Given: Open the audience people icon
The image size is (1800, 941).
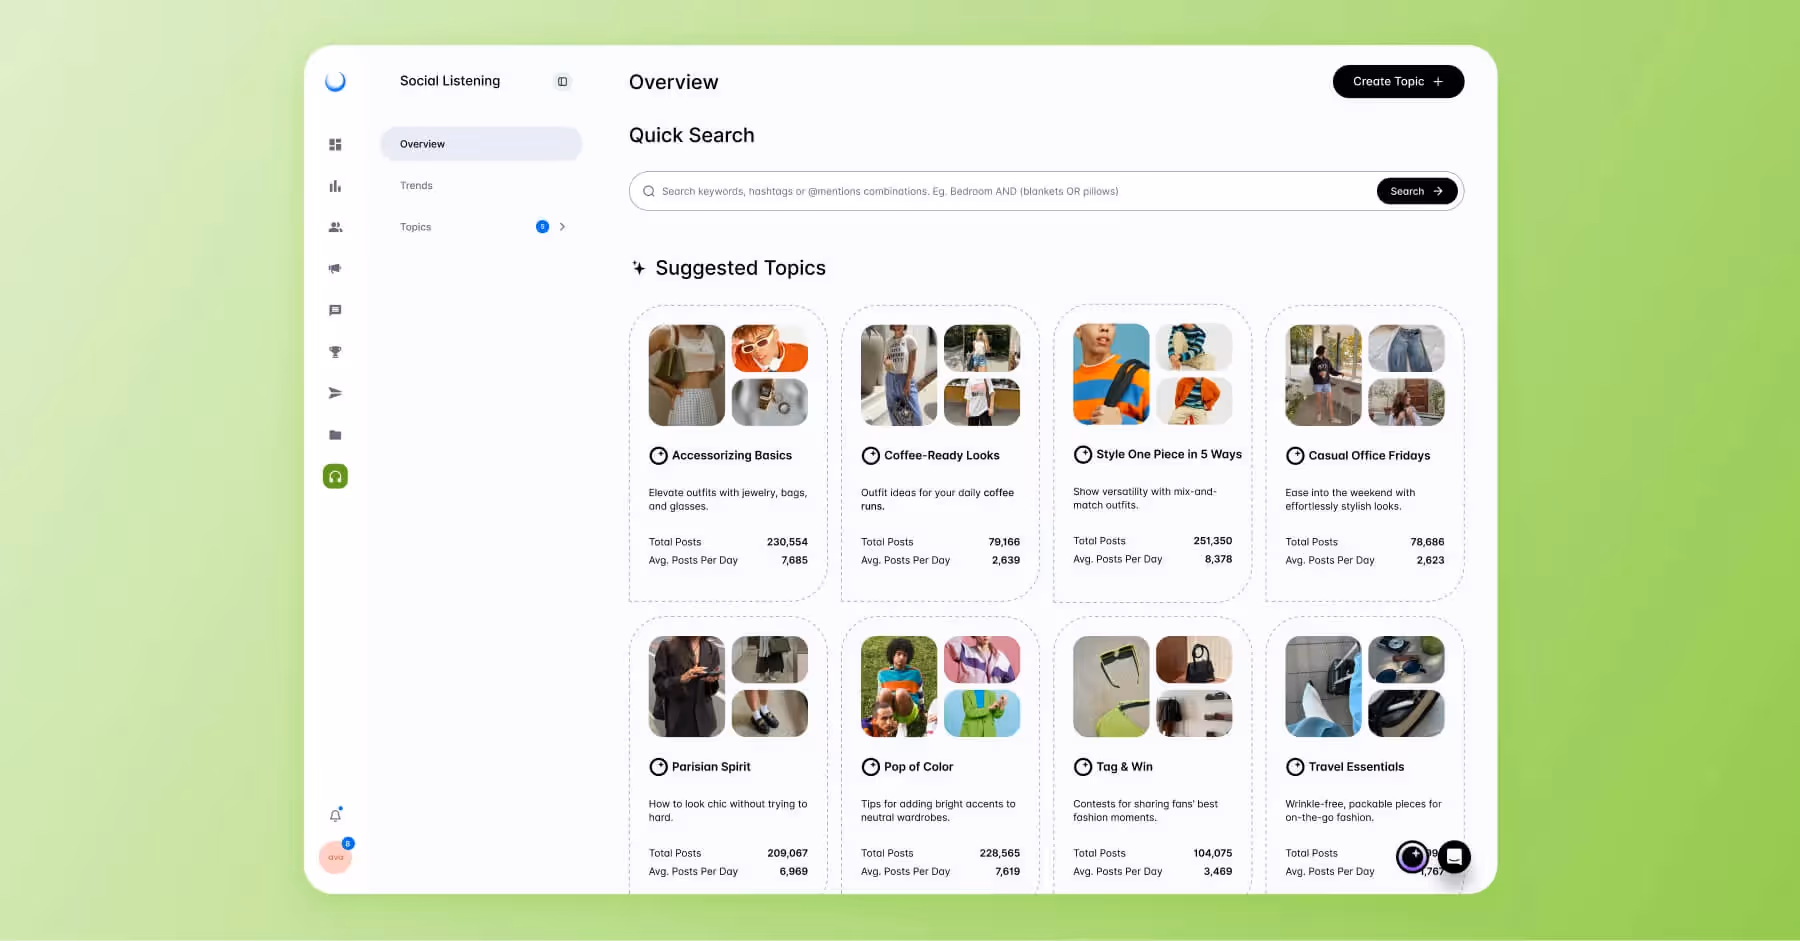Looking at the screenshot, I should (335, 227).
